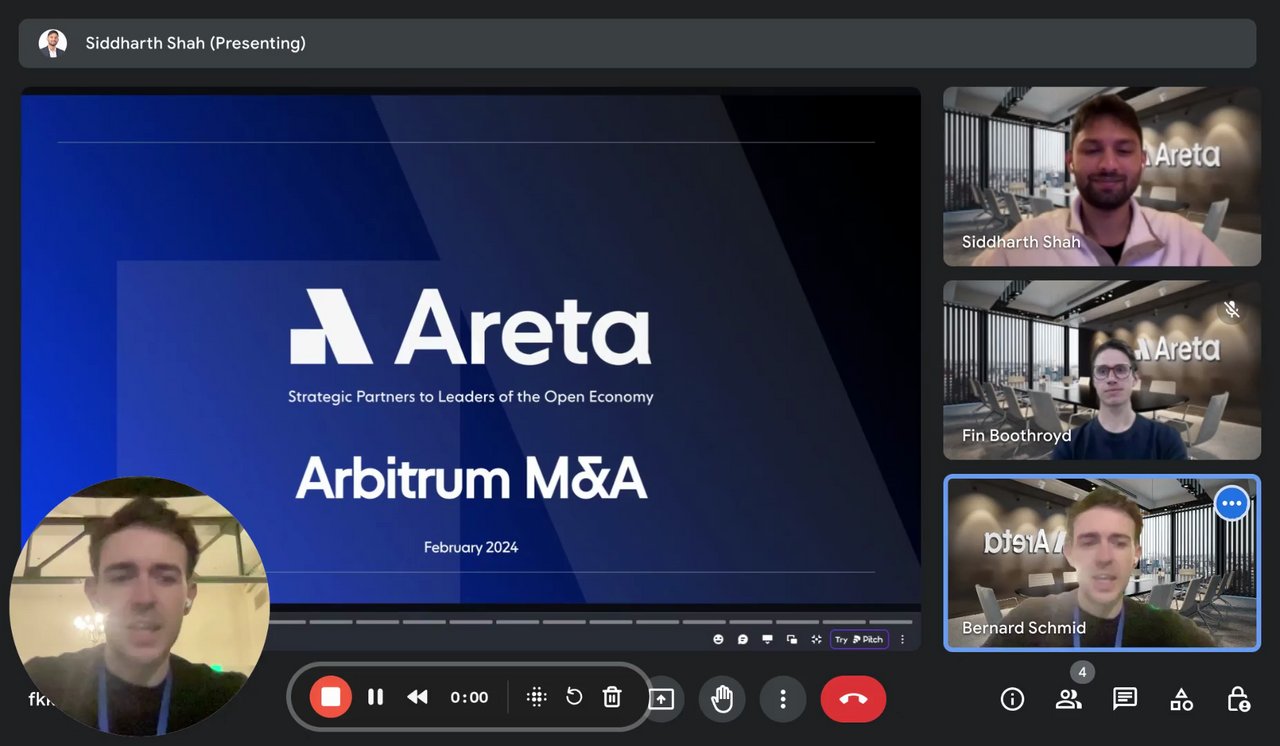This screenshot has width=1280, height=746.
Task: Click the 'Siddharth Shah (Presenting)' label
Action: point(196,43)
